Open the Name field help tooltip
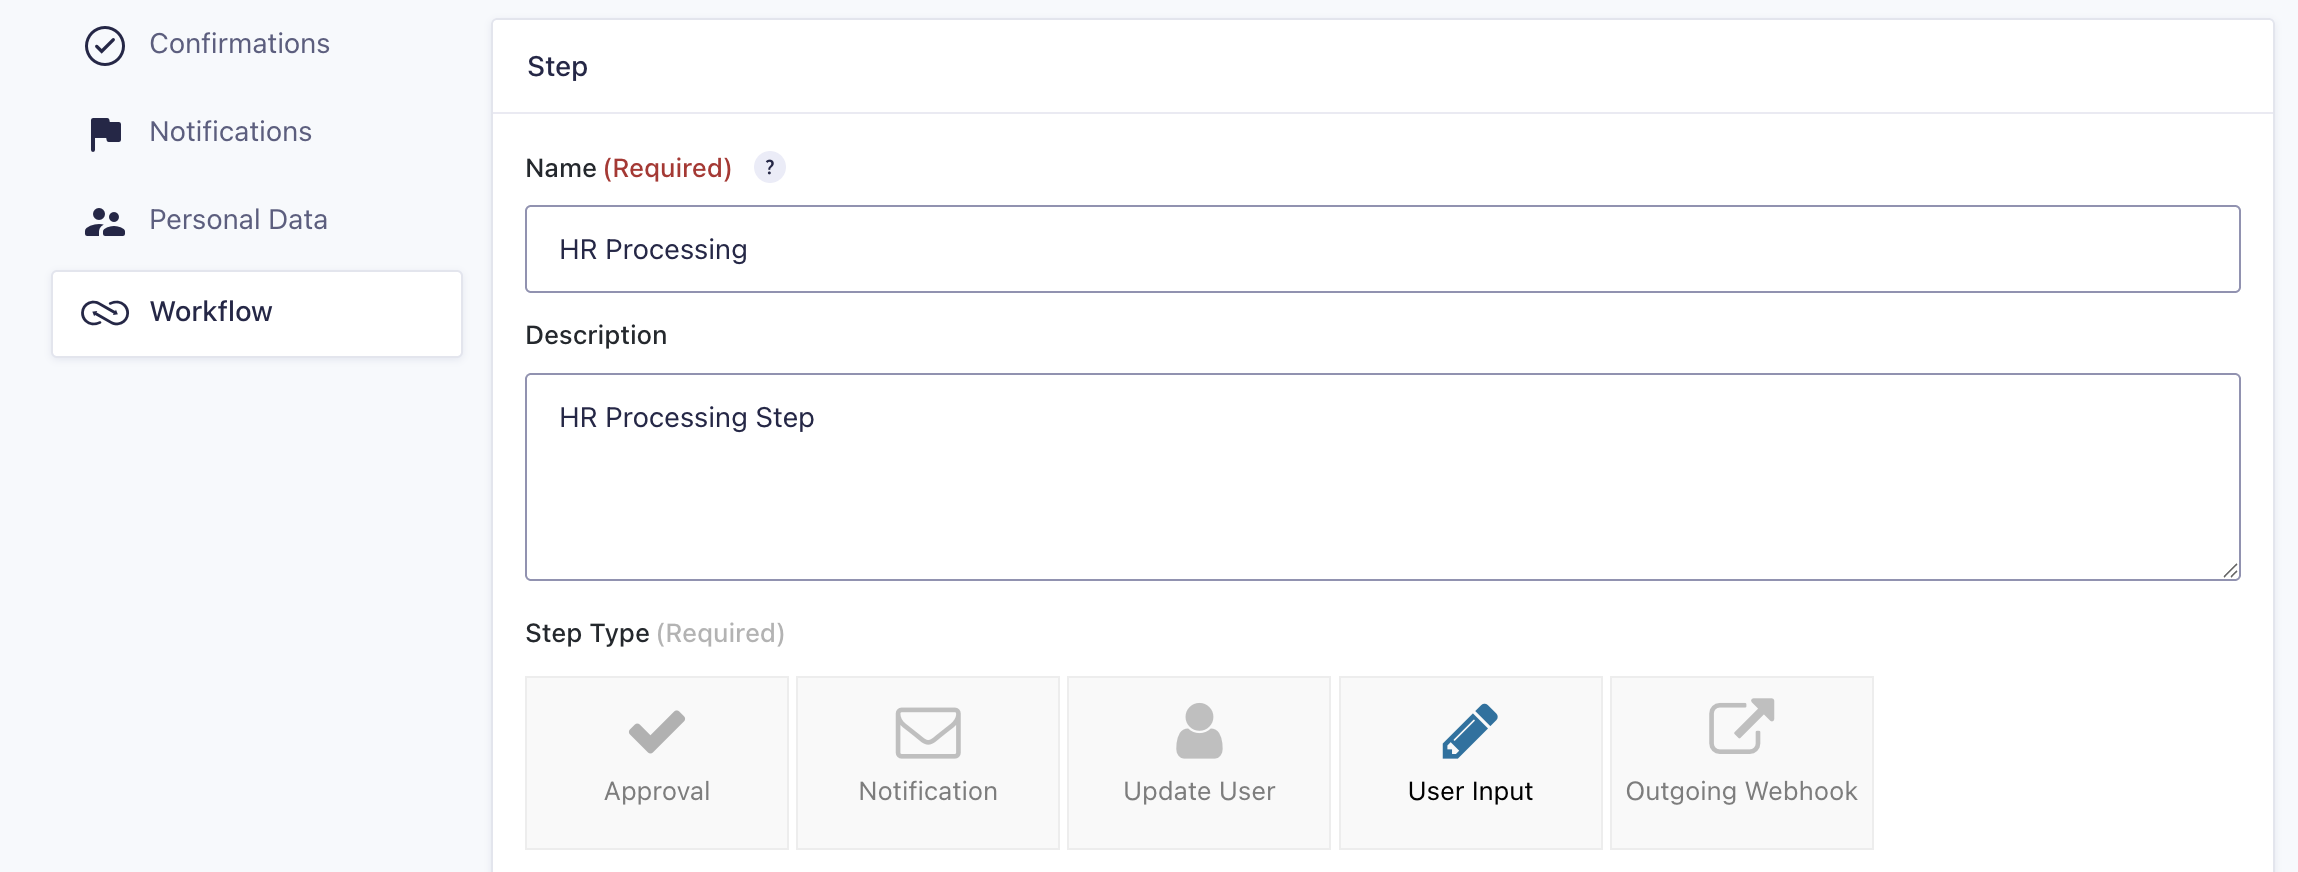 pyautogui.click(x=769, y=167)
